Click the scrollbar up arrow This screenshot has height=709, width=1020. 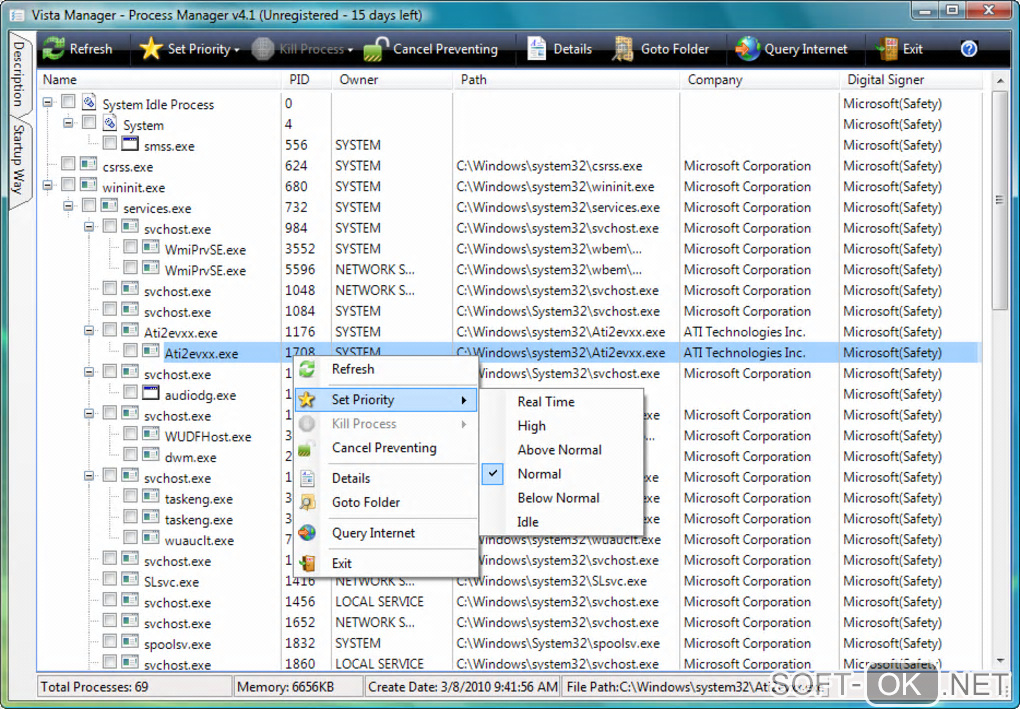[999, 81]
